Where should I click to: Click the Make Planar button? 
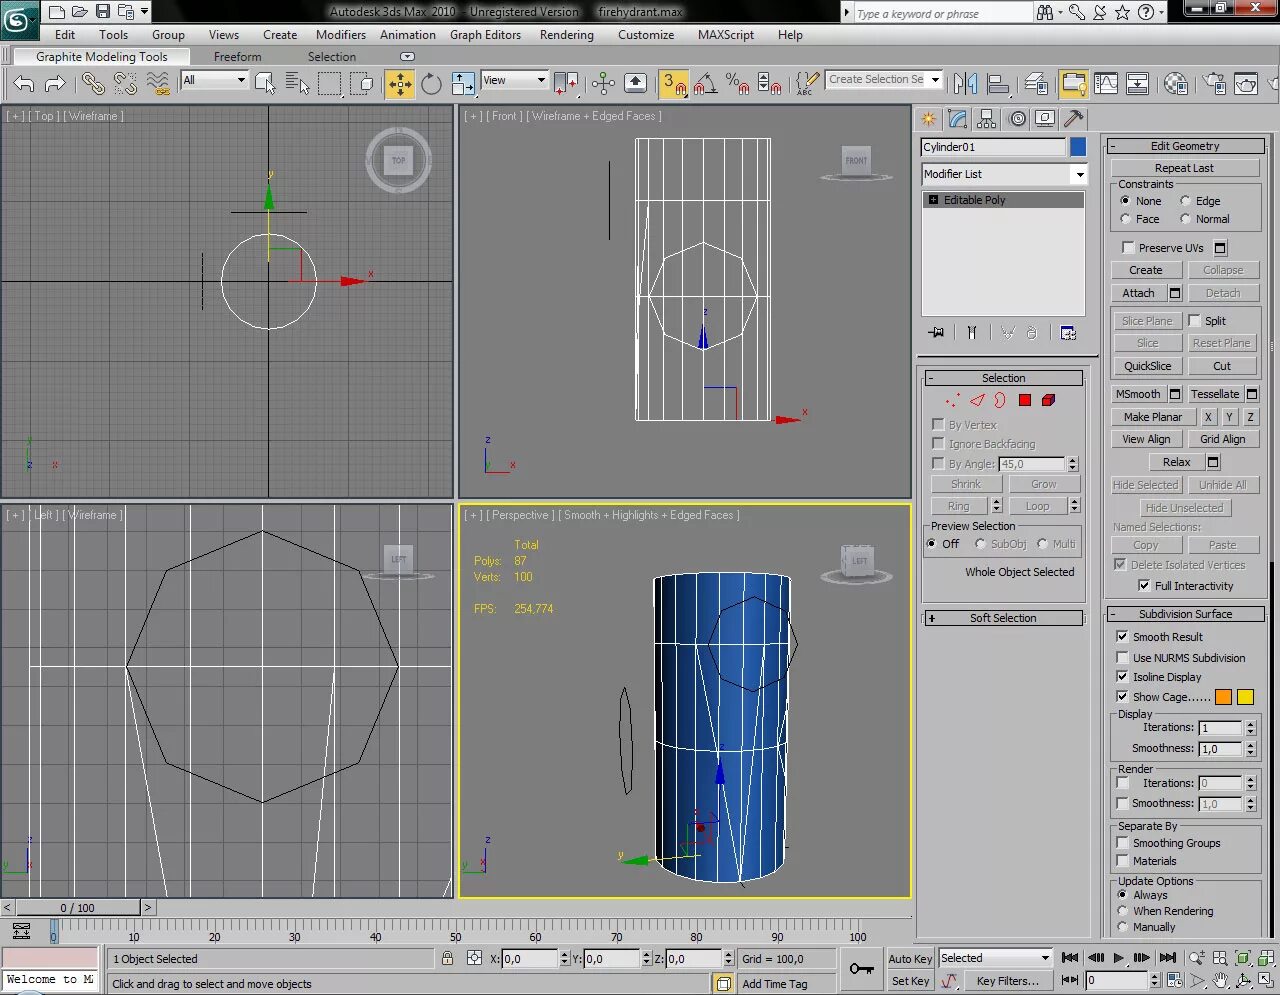click(1153, 416)
